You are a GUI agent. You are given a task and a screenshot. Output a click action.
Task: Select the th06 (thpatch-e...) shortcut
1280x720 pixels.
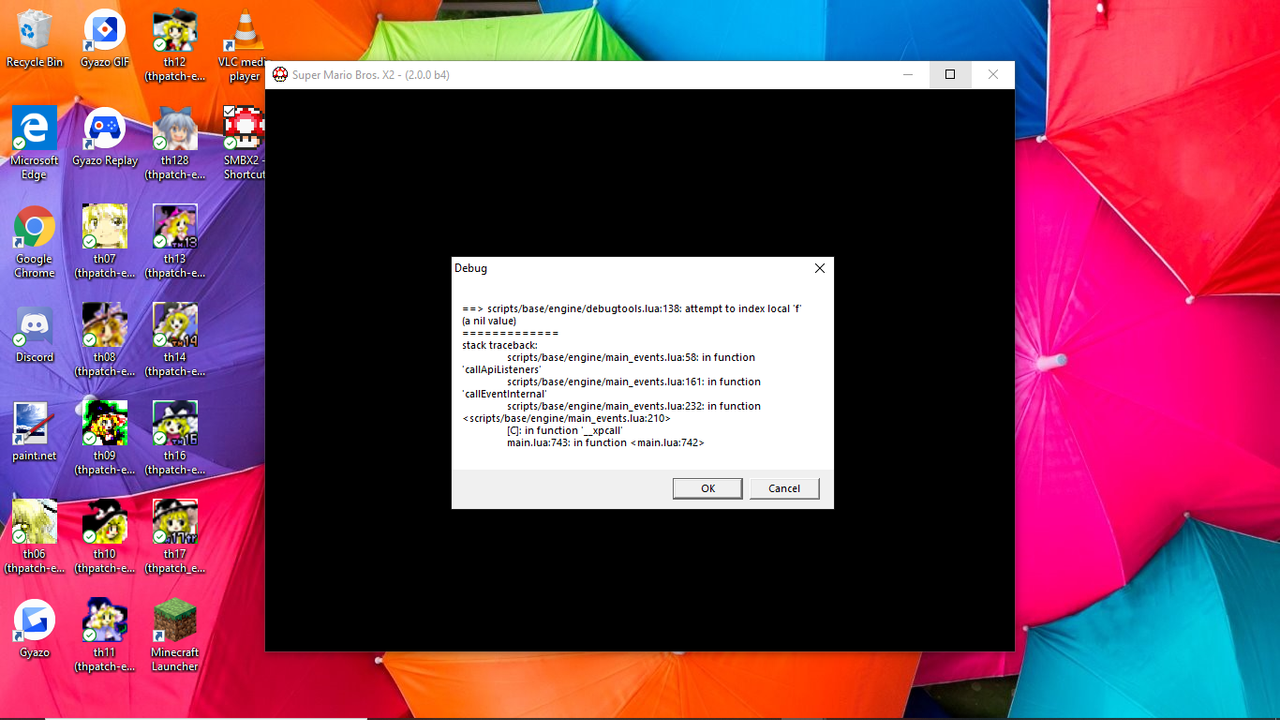click(x=34, y=537)
